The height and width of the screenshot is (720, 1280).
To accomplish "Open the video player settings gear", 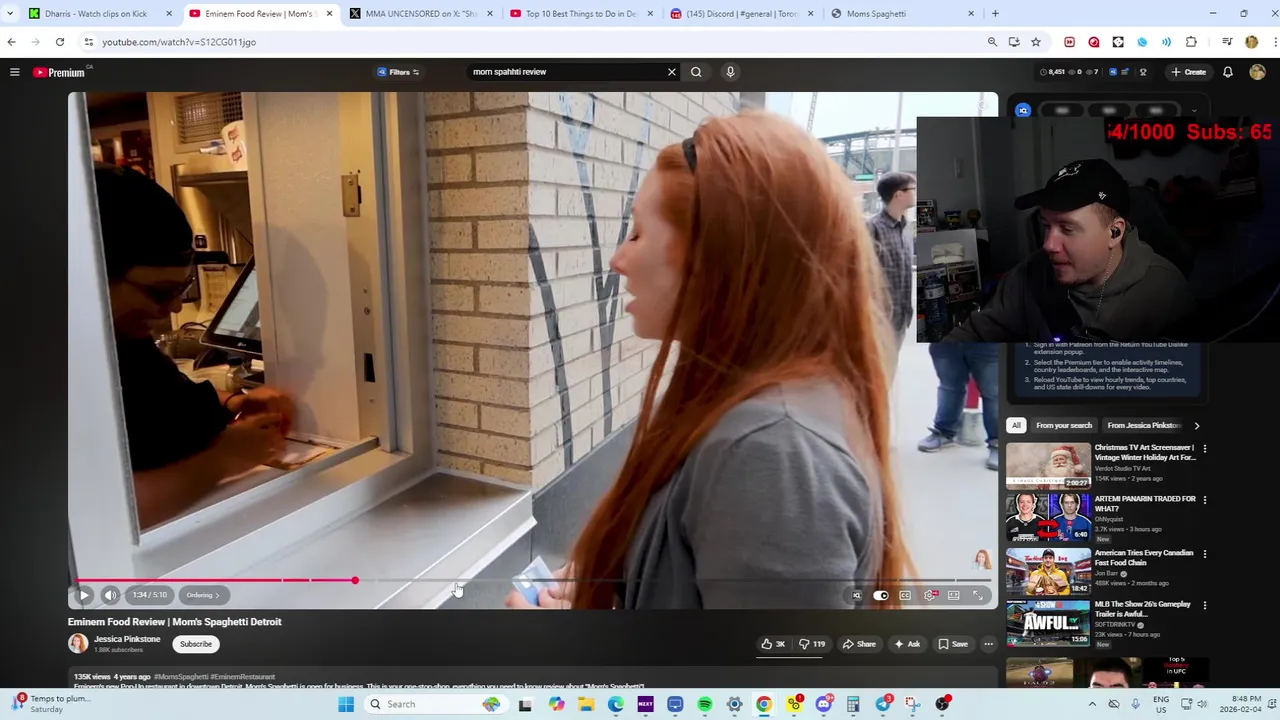I will point(929,595).
